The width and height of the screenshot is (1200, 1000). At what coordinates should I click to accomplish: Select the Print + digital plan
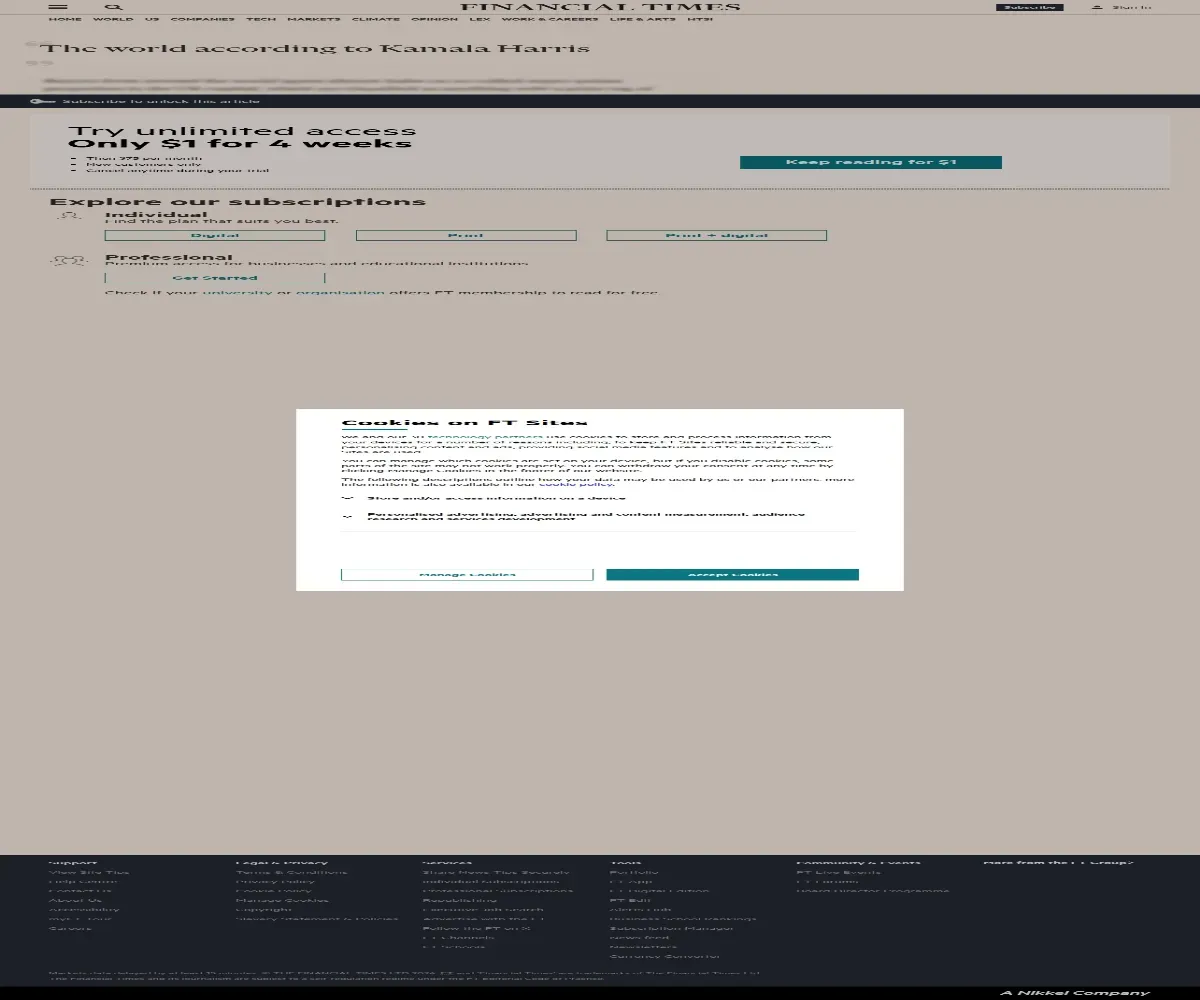(x=716, y=236)
